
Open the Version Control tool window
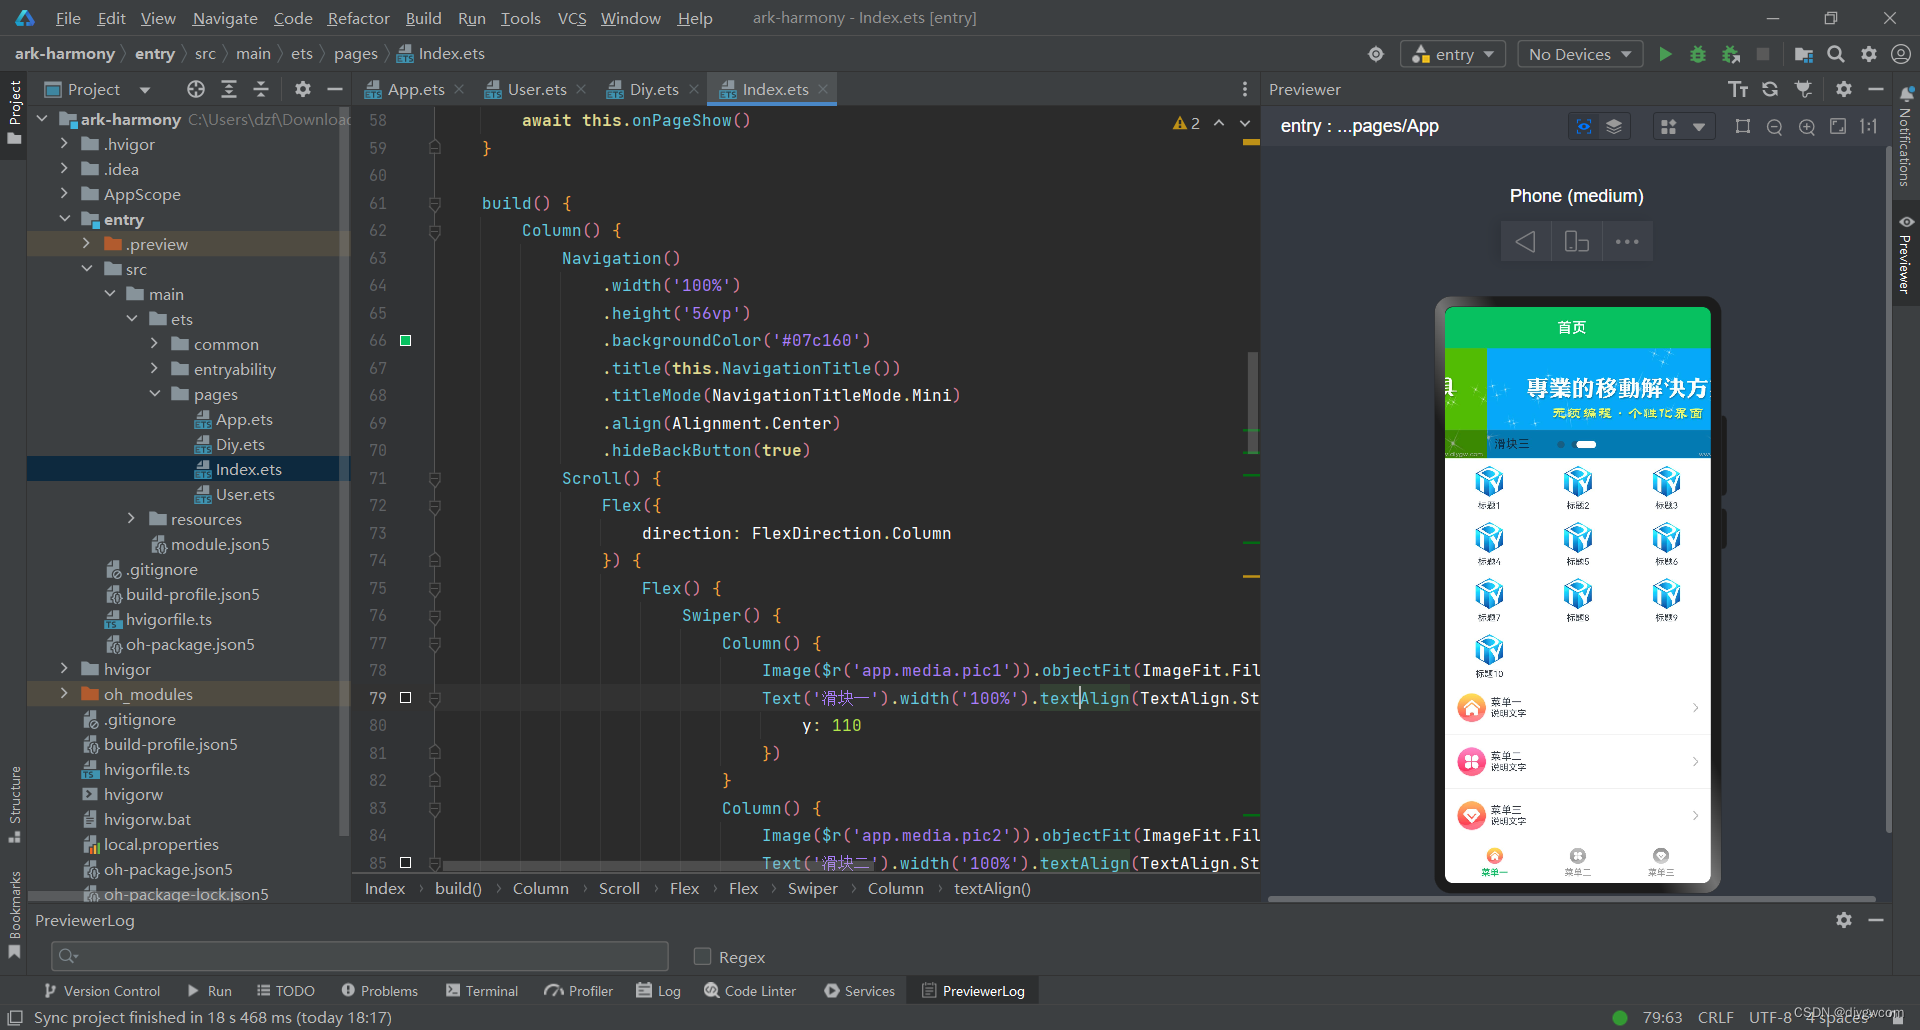[102, 991]
